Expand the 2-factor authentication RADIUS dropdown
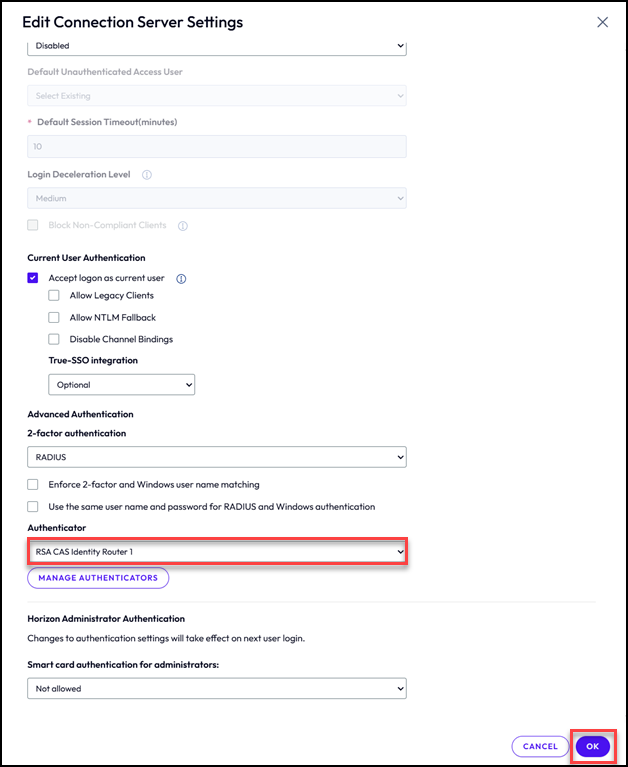 [216, 457]
